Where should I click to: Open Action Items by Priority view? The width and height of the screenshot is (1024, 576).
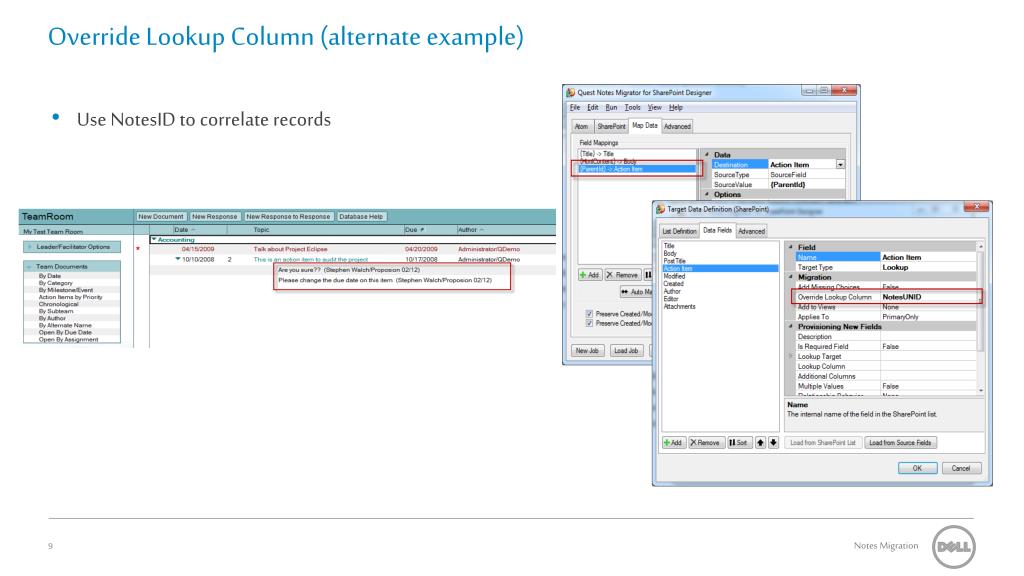[71, 297]
